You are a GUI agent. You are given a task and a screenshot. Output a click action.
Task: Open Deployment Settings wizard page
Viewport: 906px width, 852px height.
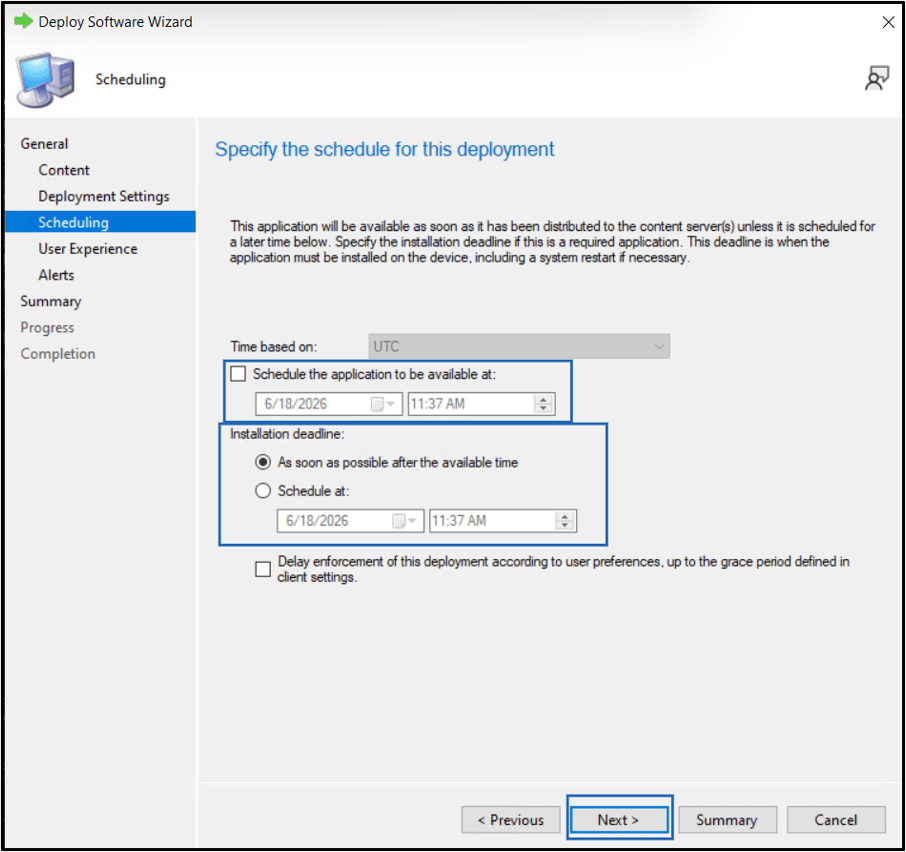104,196
